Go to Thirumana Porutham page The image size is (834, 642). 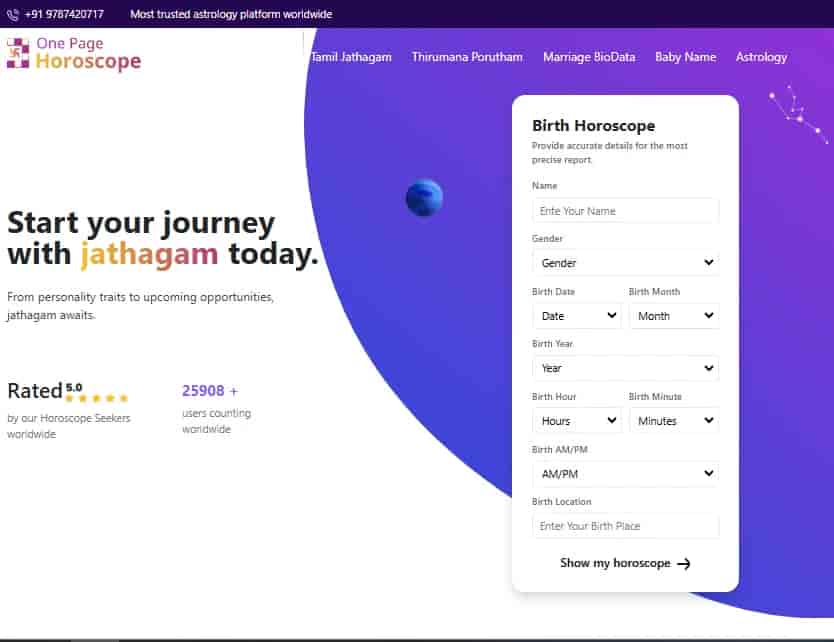(x=467, y=57)
